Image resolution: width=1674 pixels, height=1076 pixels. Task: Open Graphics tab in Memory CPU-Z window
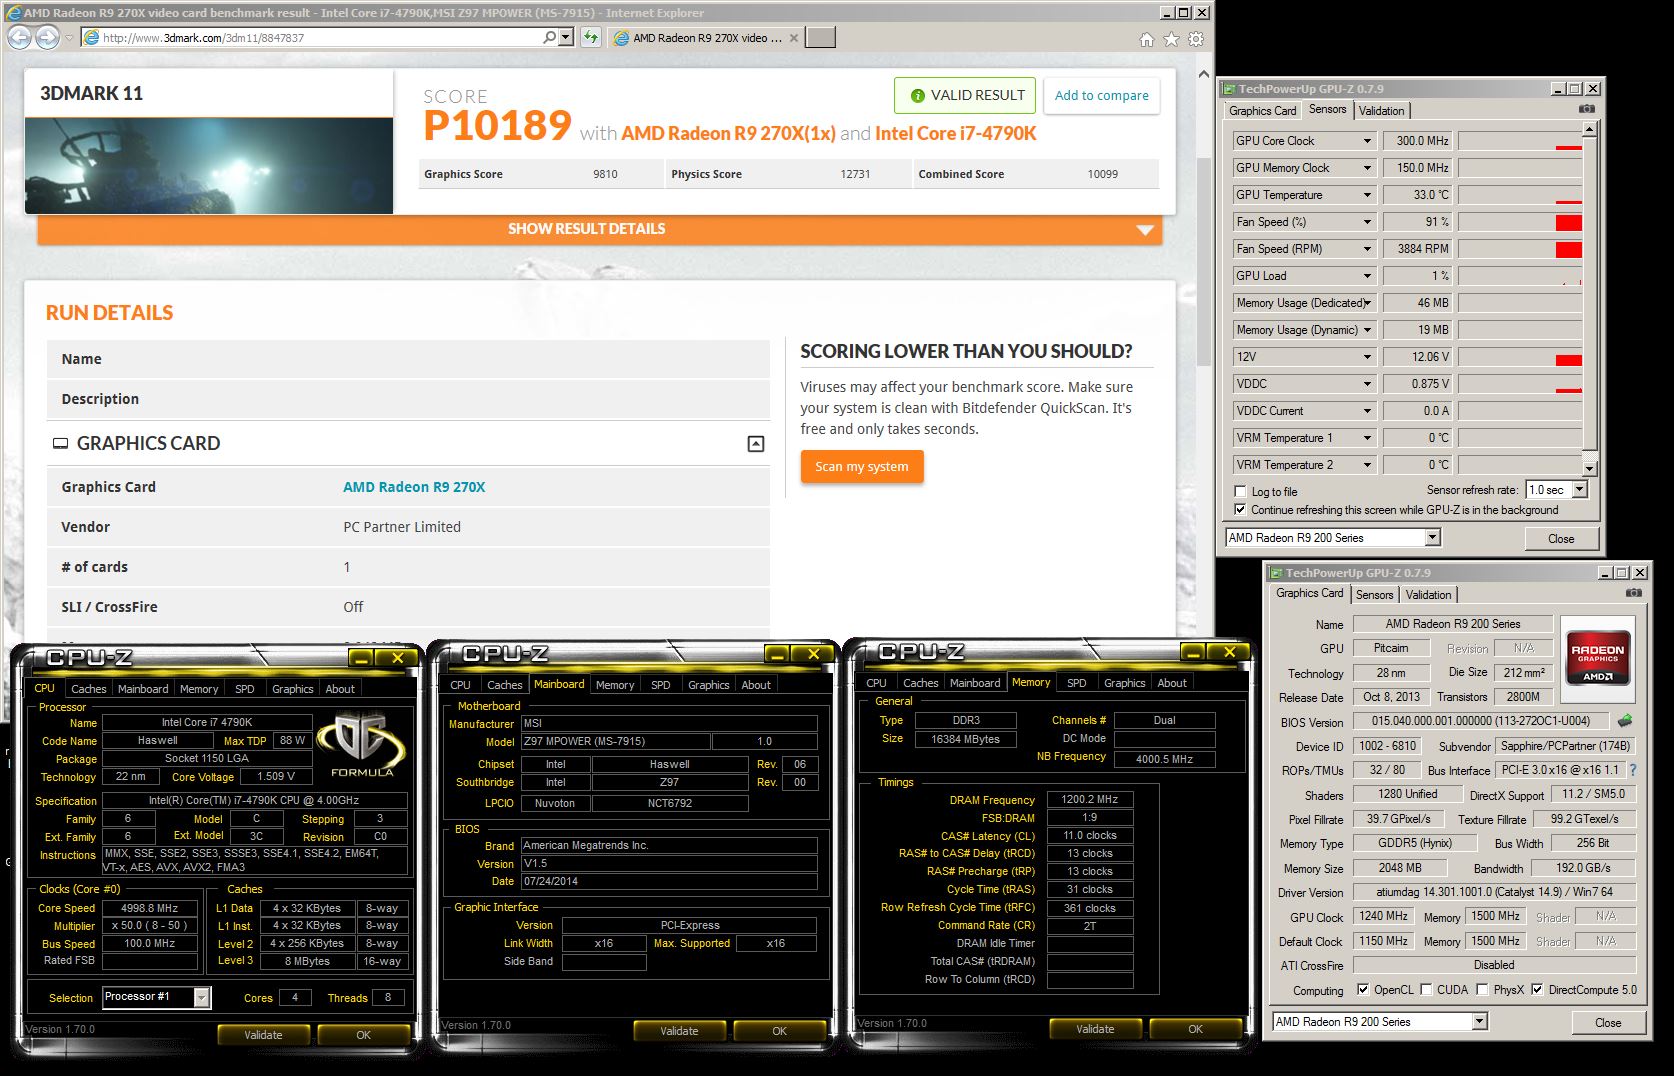1125,683
